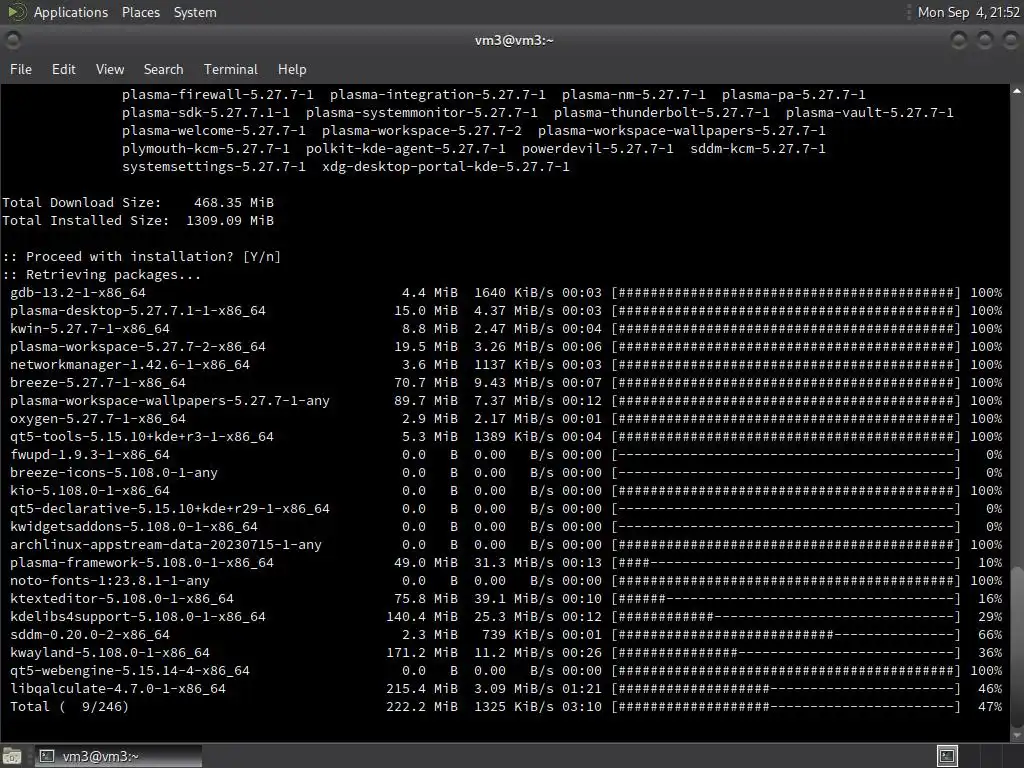Click the Total Download Size 468.35 MiB text

click(x=138, y=202)
